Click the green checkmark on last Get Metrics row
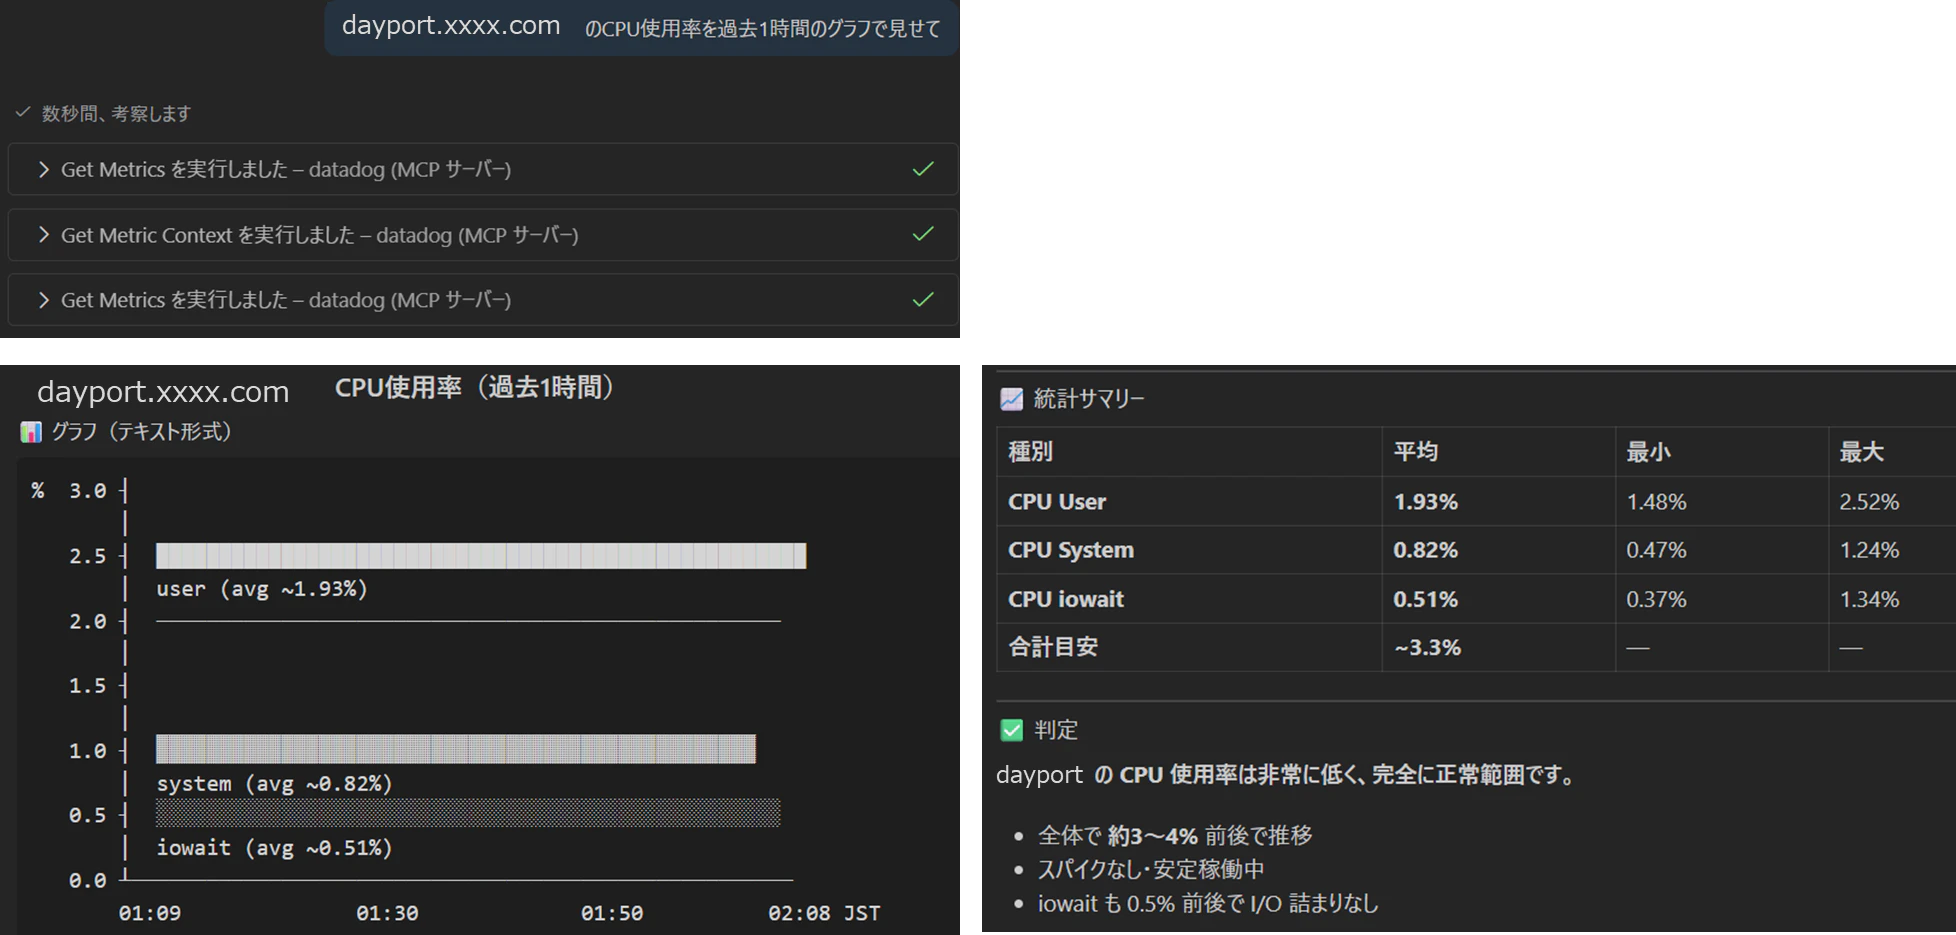1956x935 pixels. tap(923, 299)
